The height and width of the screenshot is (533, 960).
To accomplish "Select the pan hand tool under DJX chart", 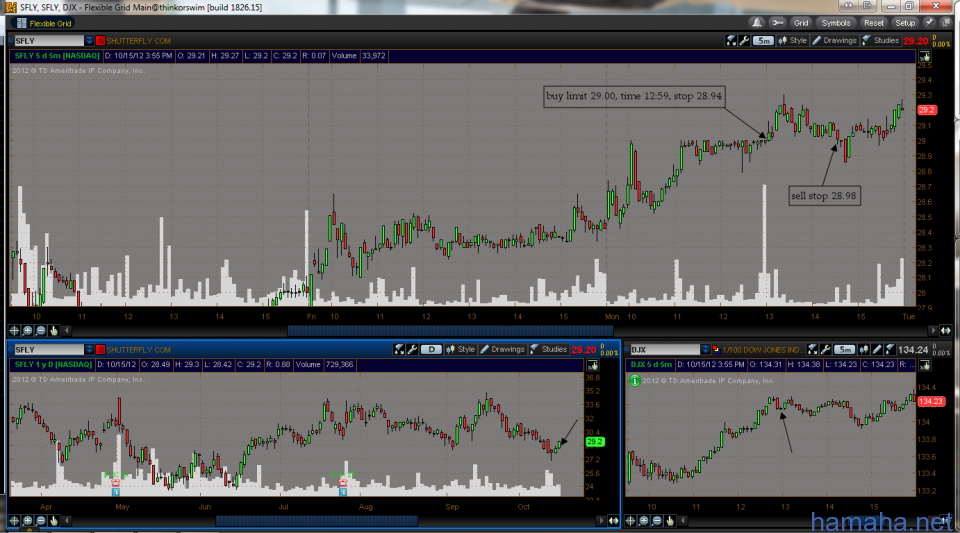I will [x=671, y=521].
